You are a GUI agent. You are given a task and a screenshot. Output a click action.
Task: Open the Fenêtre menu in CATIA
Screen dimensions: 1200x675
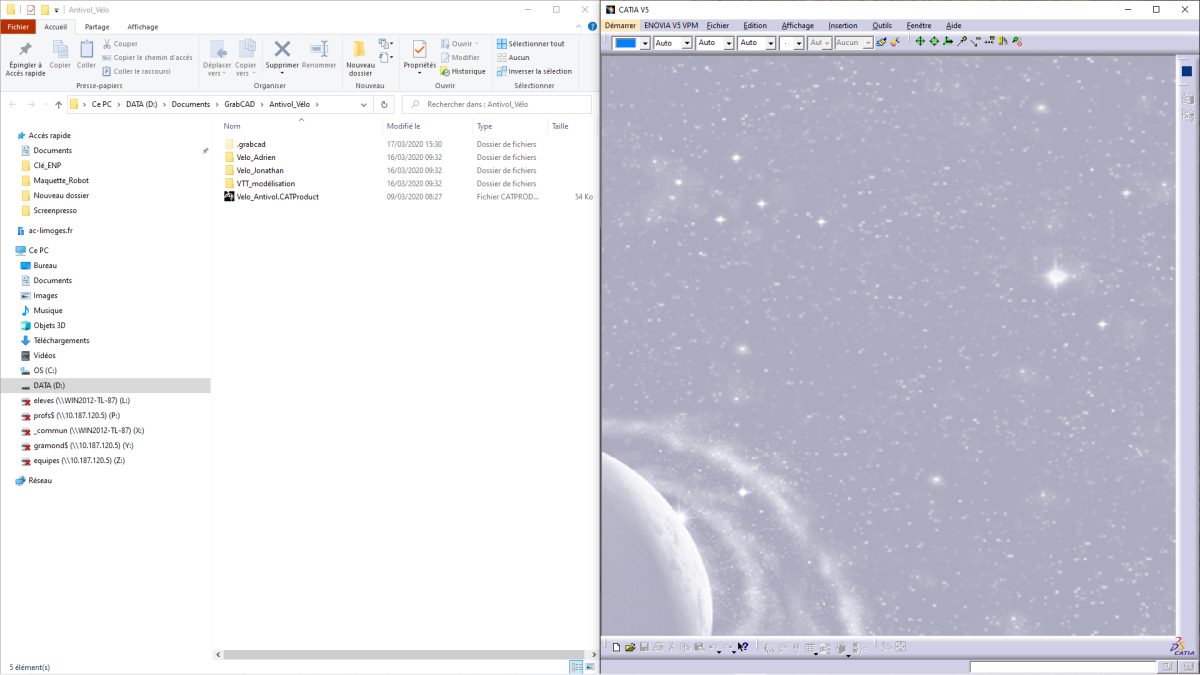point(918,25)
